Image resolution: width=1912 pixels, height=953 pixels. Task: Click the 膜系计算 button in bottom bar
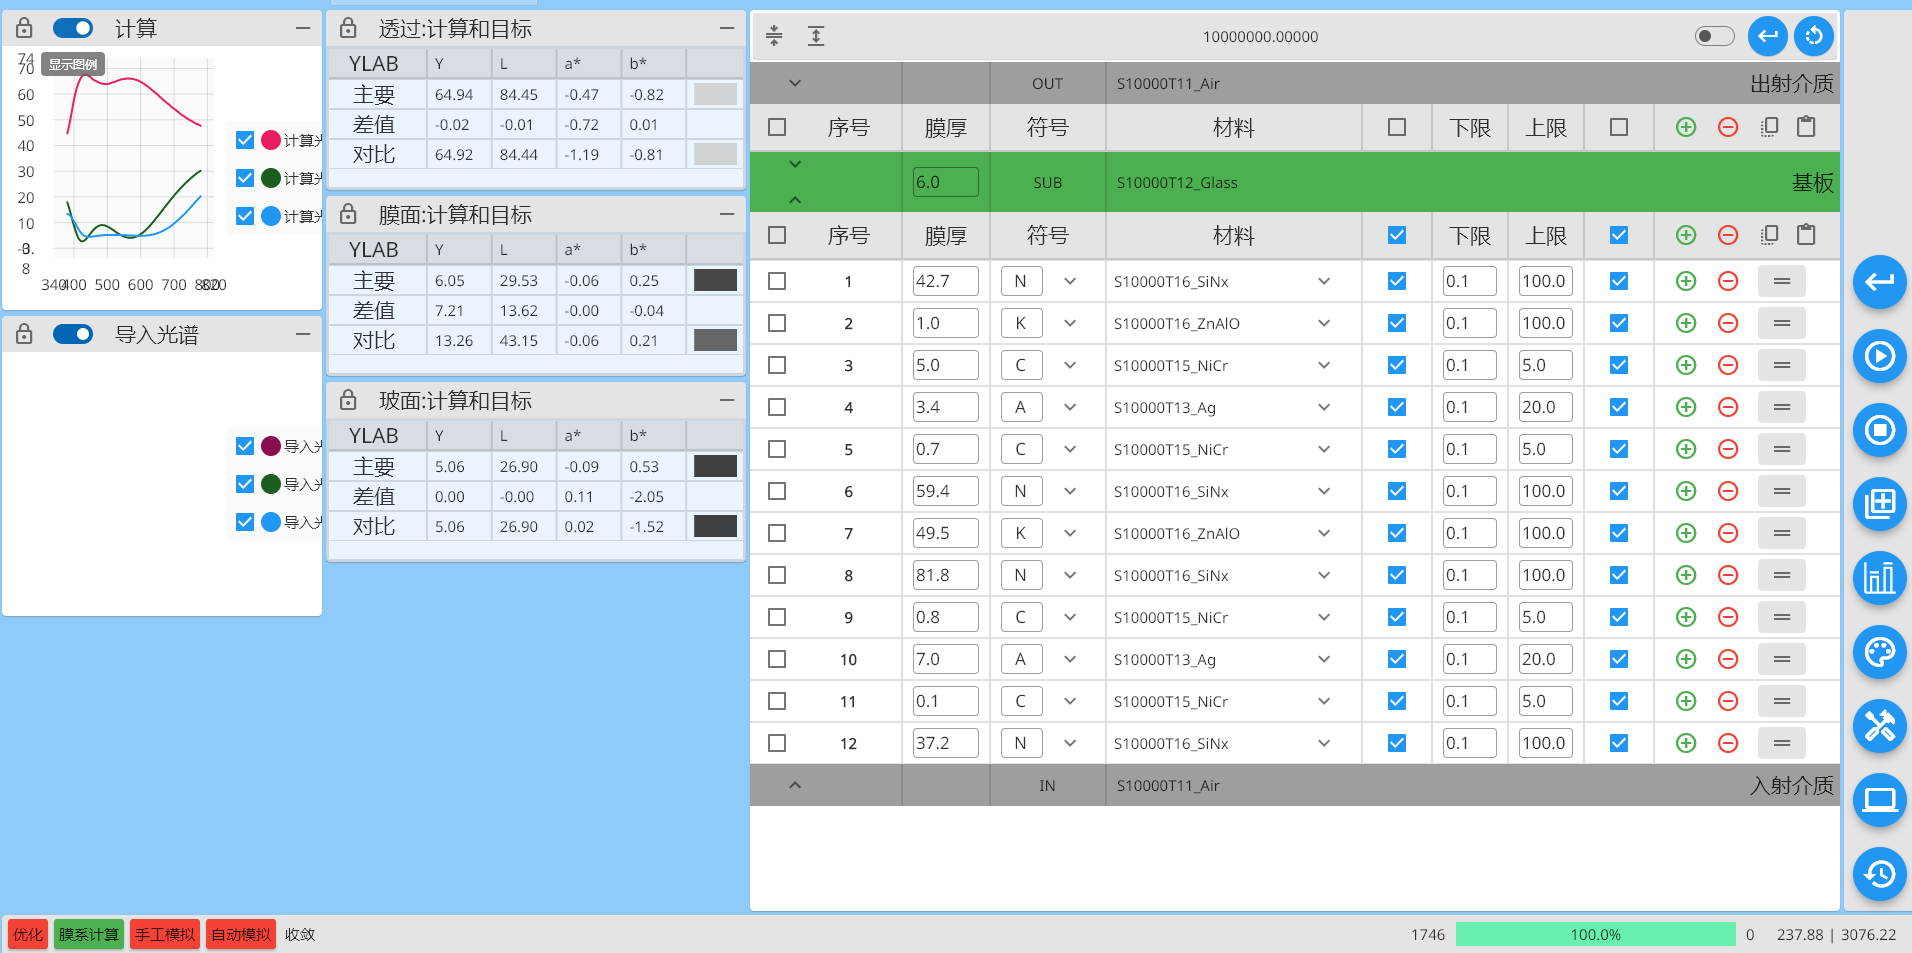88,934
